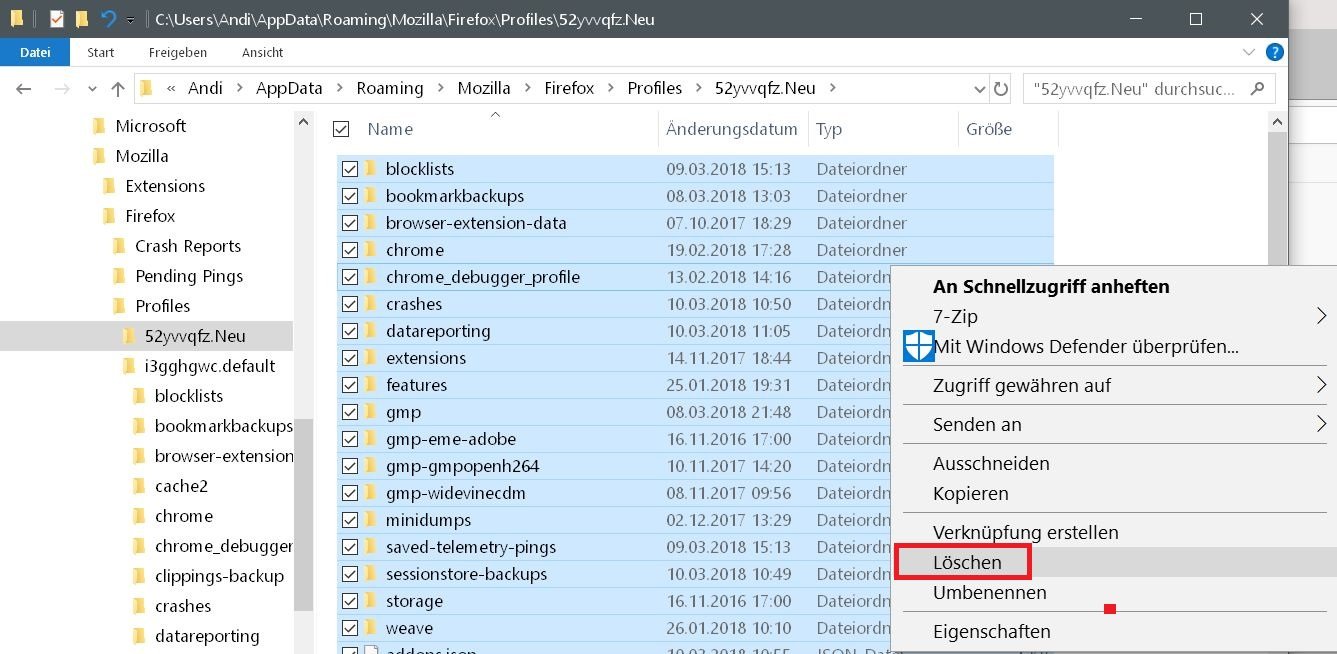The height and width of the screenshot is (654, 1337).
Task: Open the Datei tab
Action: pyautogui.click(x=35, y=52)
